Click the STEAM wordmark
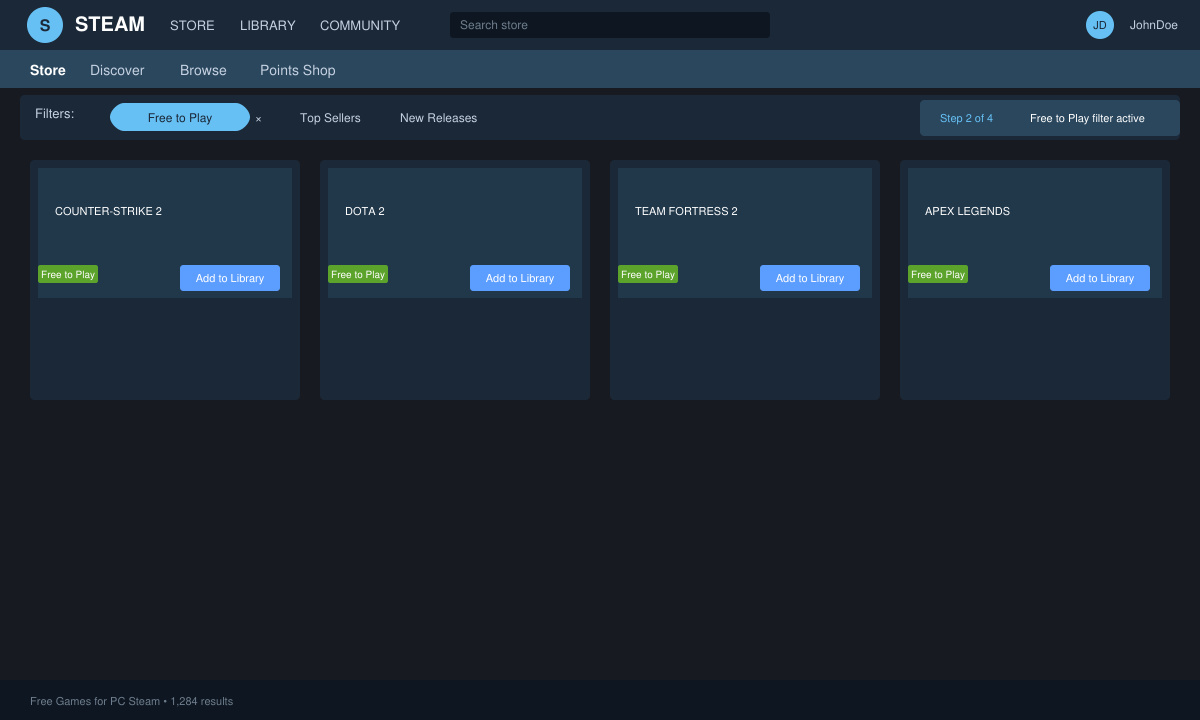1200x720 pixels. (110, 24)
